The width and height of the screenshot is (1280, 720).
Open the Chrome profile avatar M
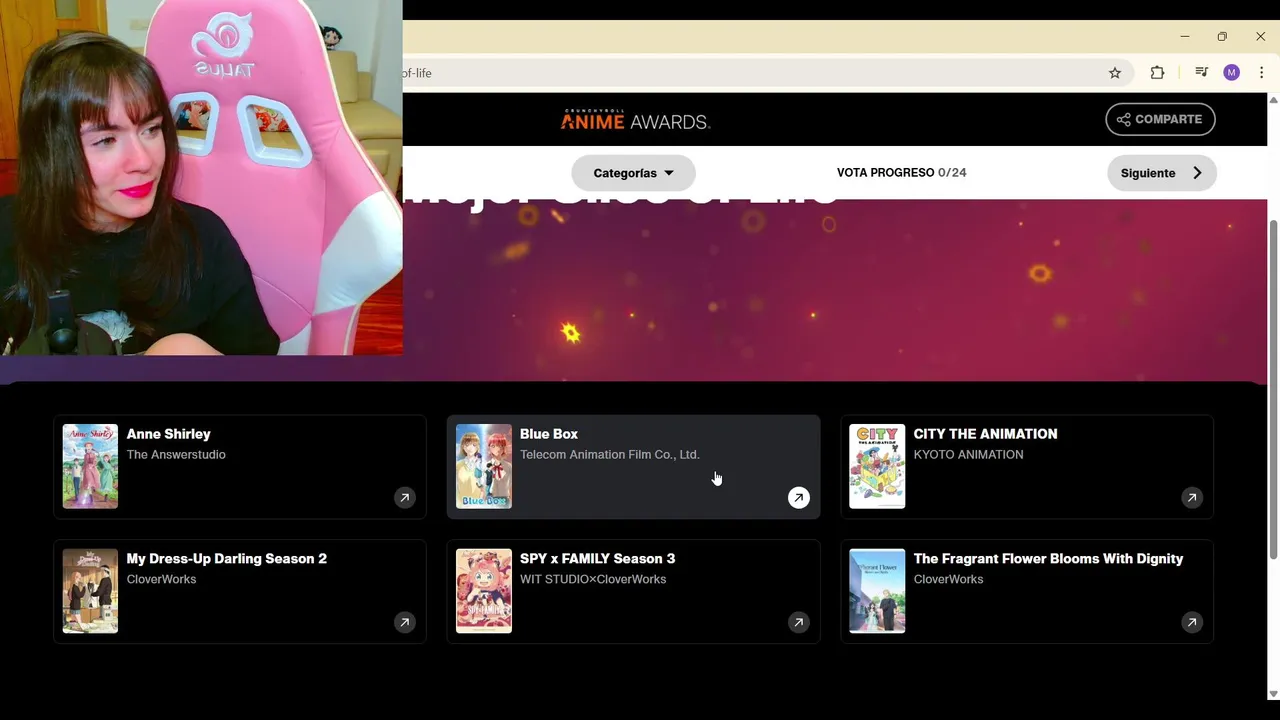click(1231, 73)
